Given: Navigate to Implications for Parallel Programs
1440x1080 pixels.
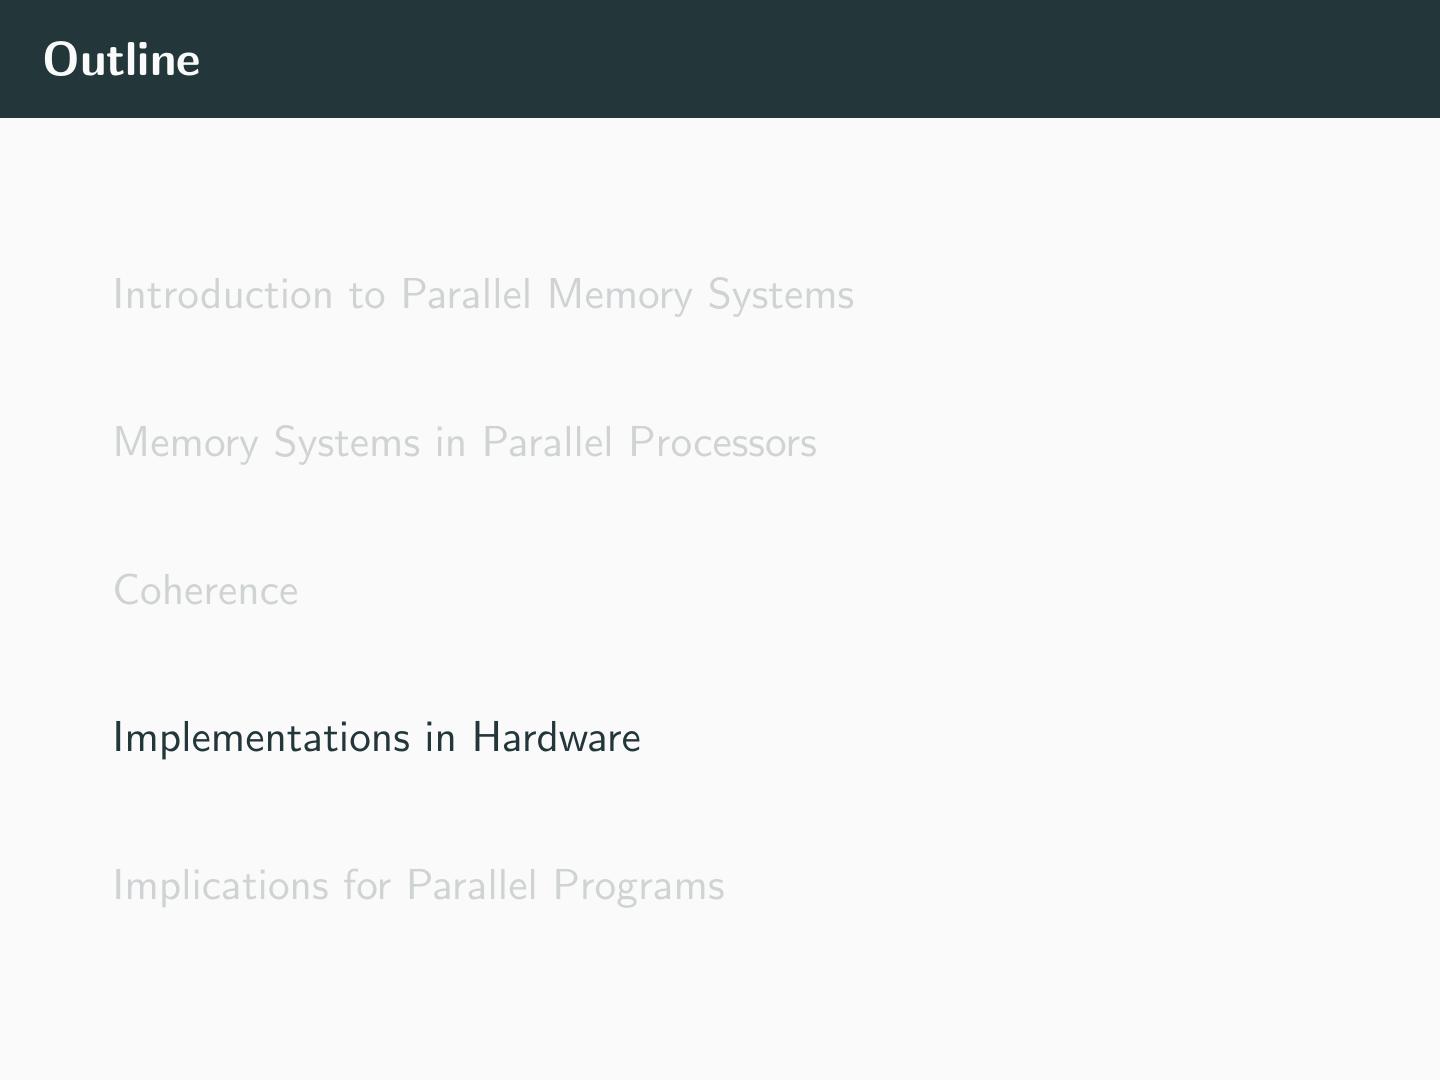Looking at the screenshot, I should coord(418,886).
